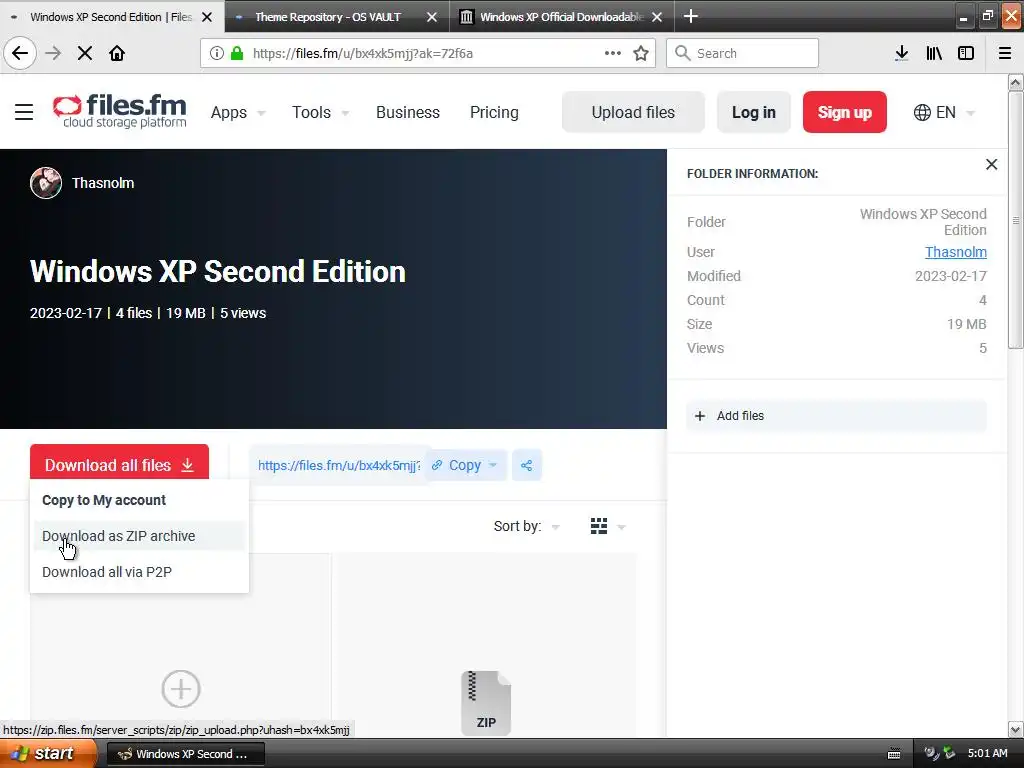
Task: Click the page scrollbar down arrow
Action: (1016, 729)
